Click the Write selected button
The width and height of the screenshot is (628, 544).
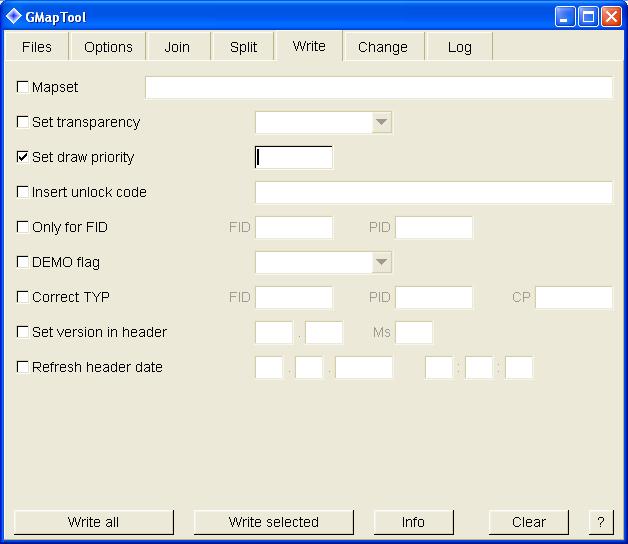click(273, 522)
